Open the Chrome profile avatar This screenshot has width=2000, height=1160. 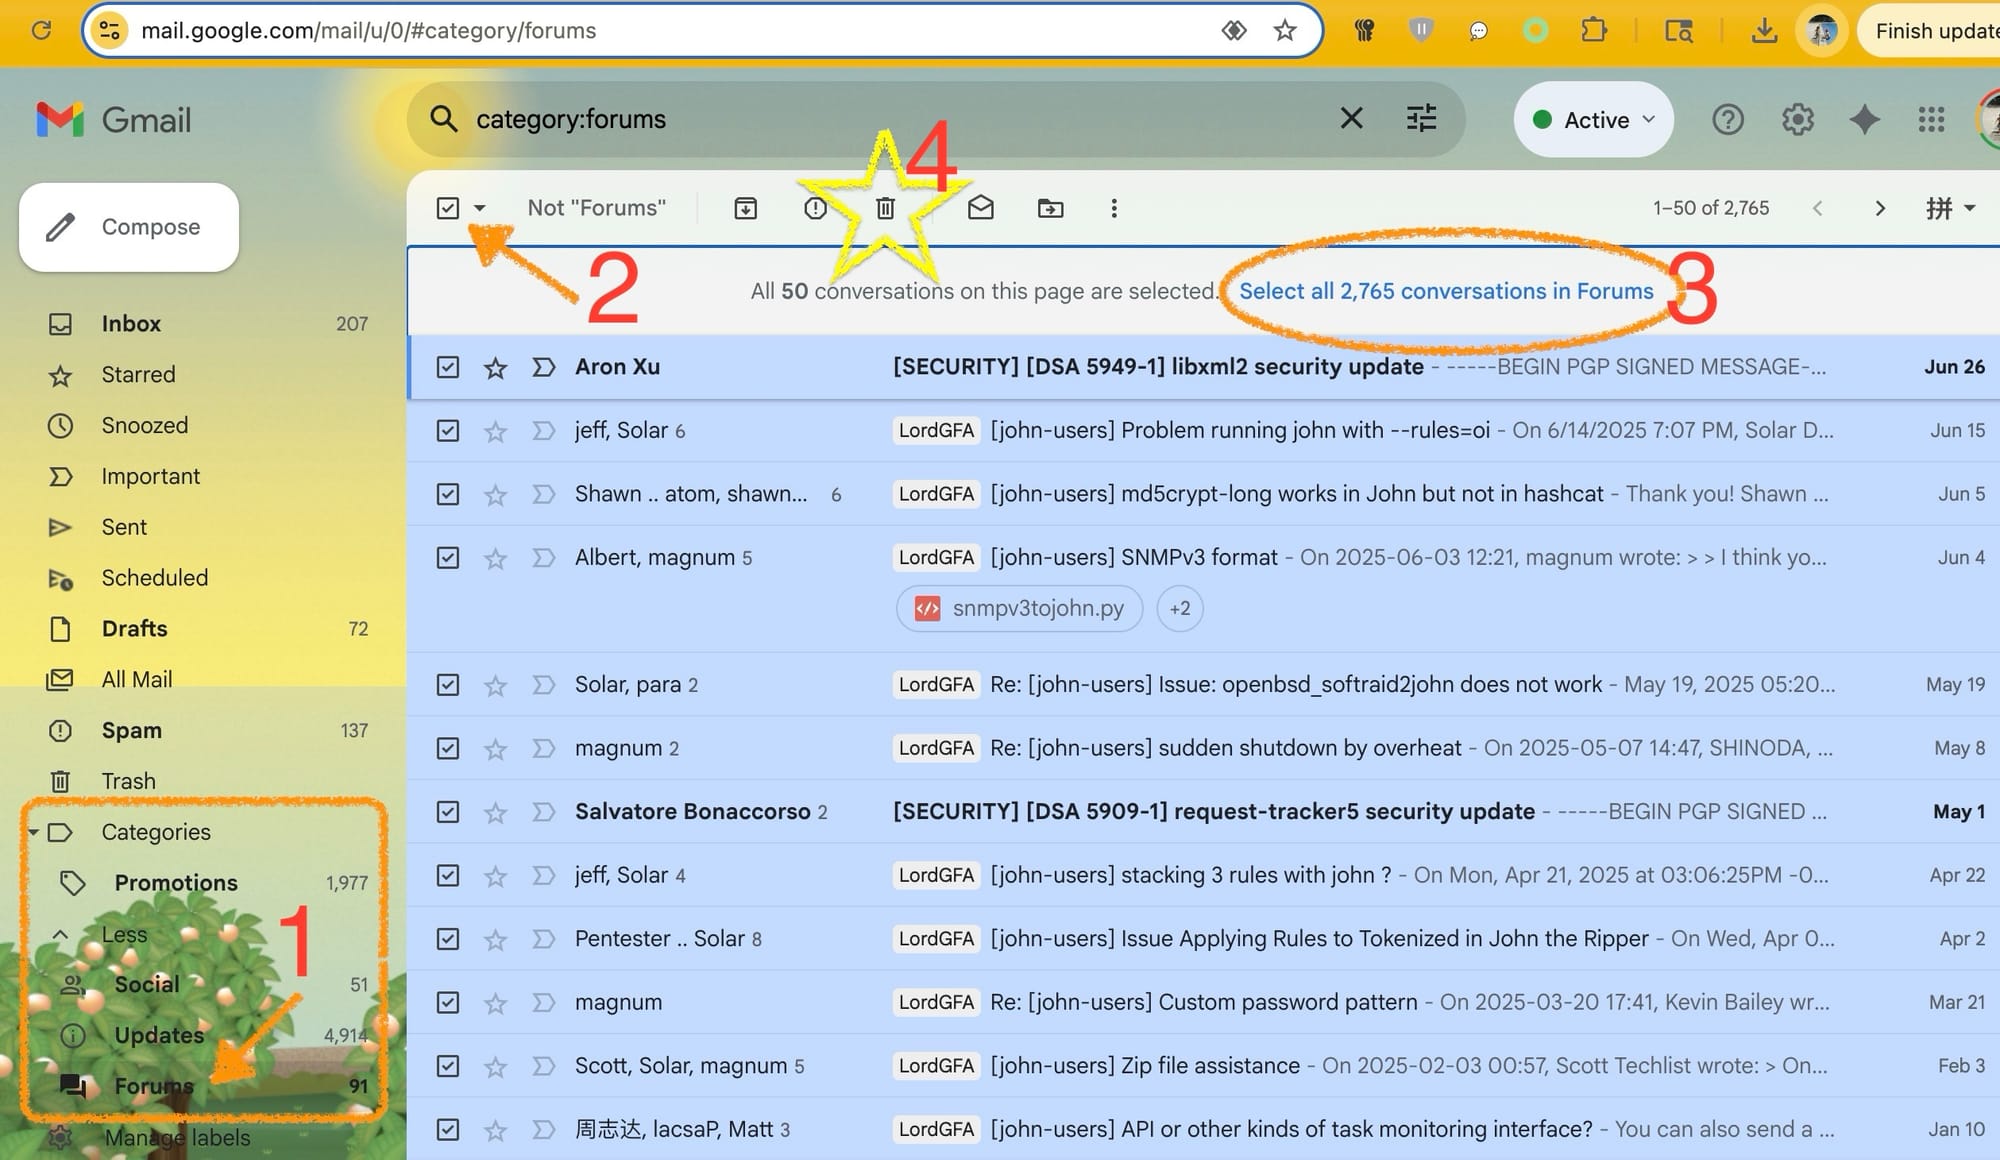1822,31
